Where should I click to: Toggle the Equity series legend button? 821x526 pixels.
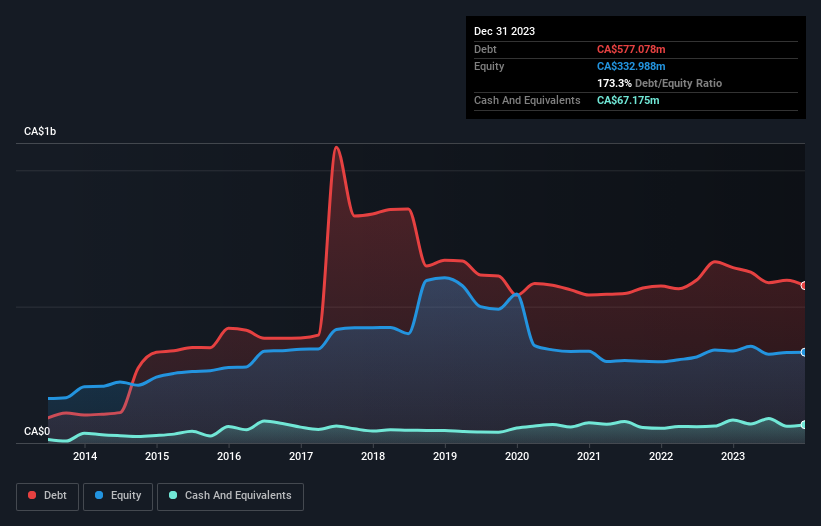click(118, 496)
